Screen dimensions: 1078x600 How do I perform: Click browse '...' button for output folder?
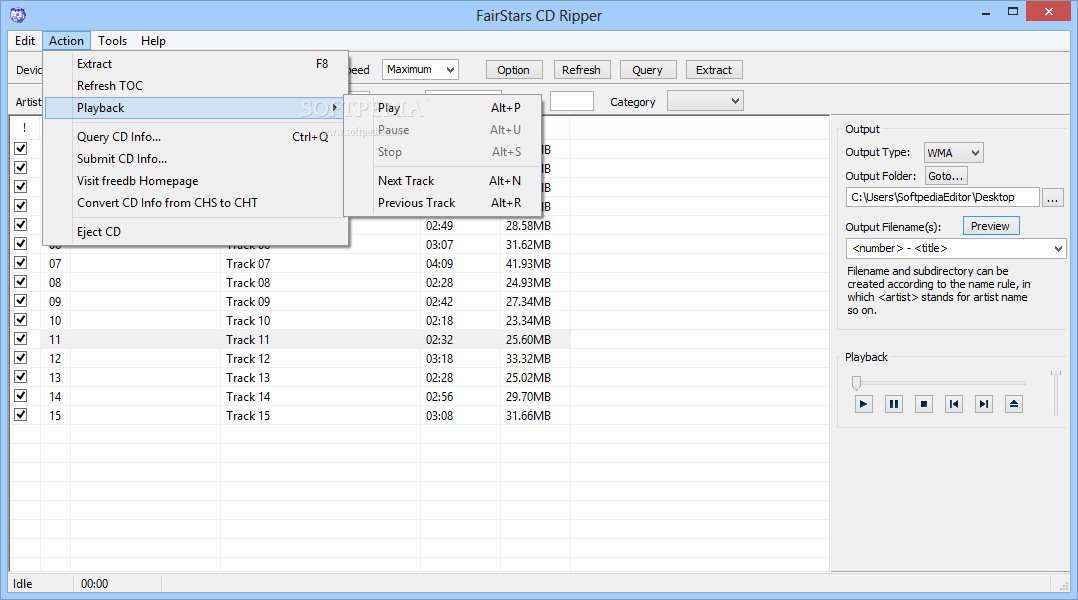tap(1052, 198)
